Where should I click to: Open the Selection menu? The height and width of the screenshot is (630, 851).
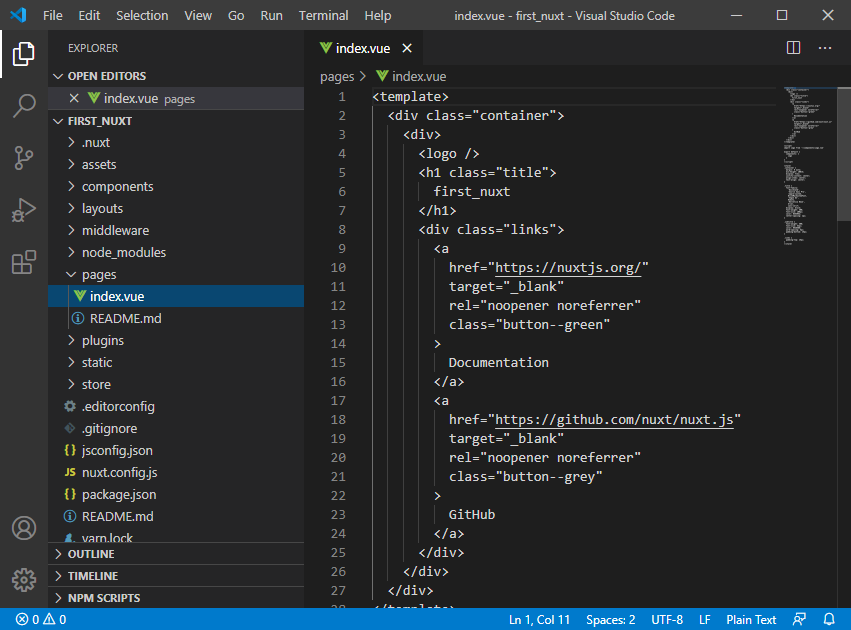tap(142, 16)
